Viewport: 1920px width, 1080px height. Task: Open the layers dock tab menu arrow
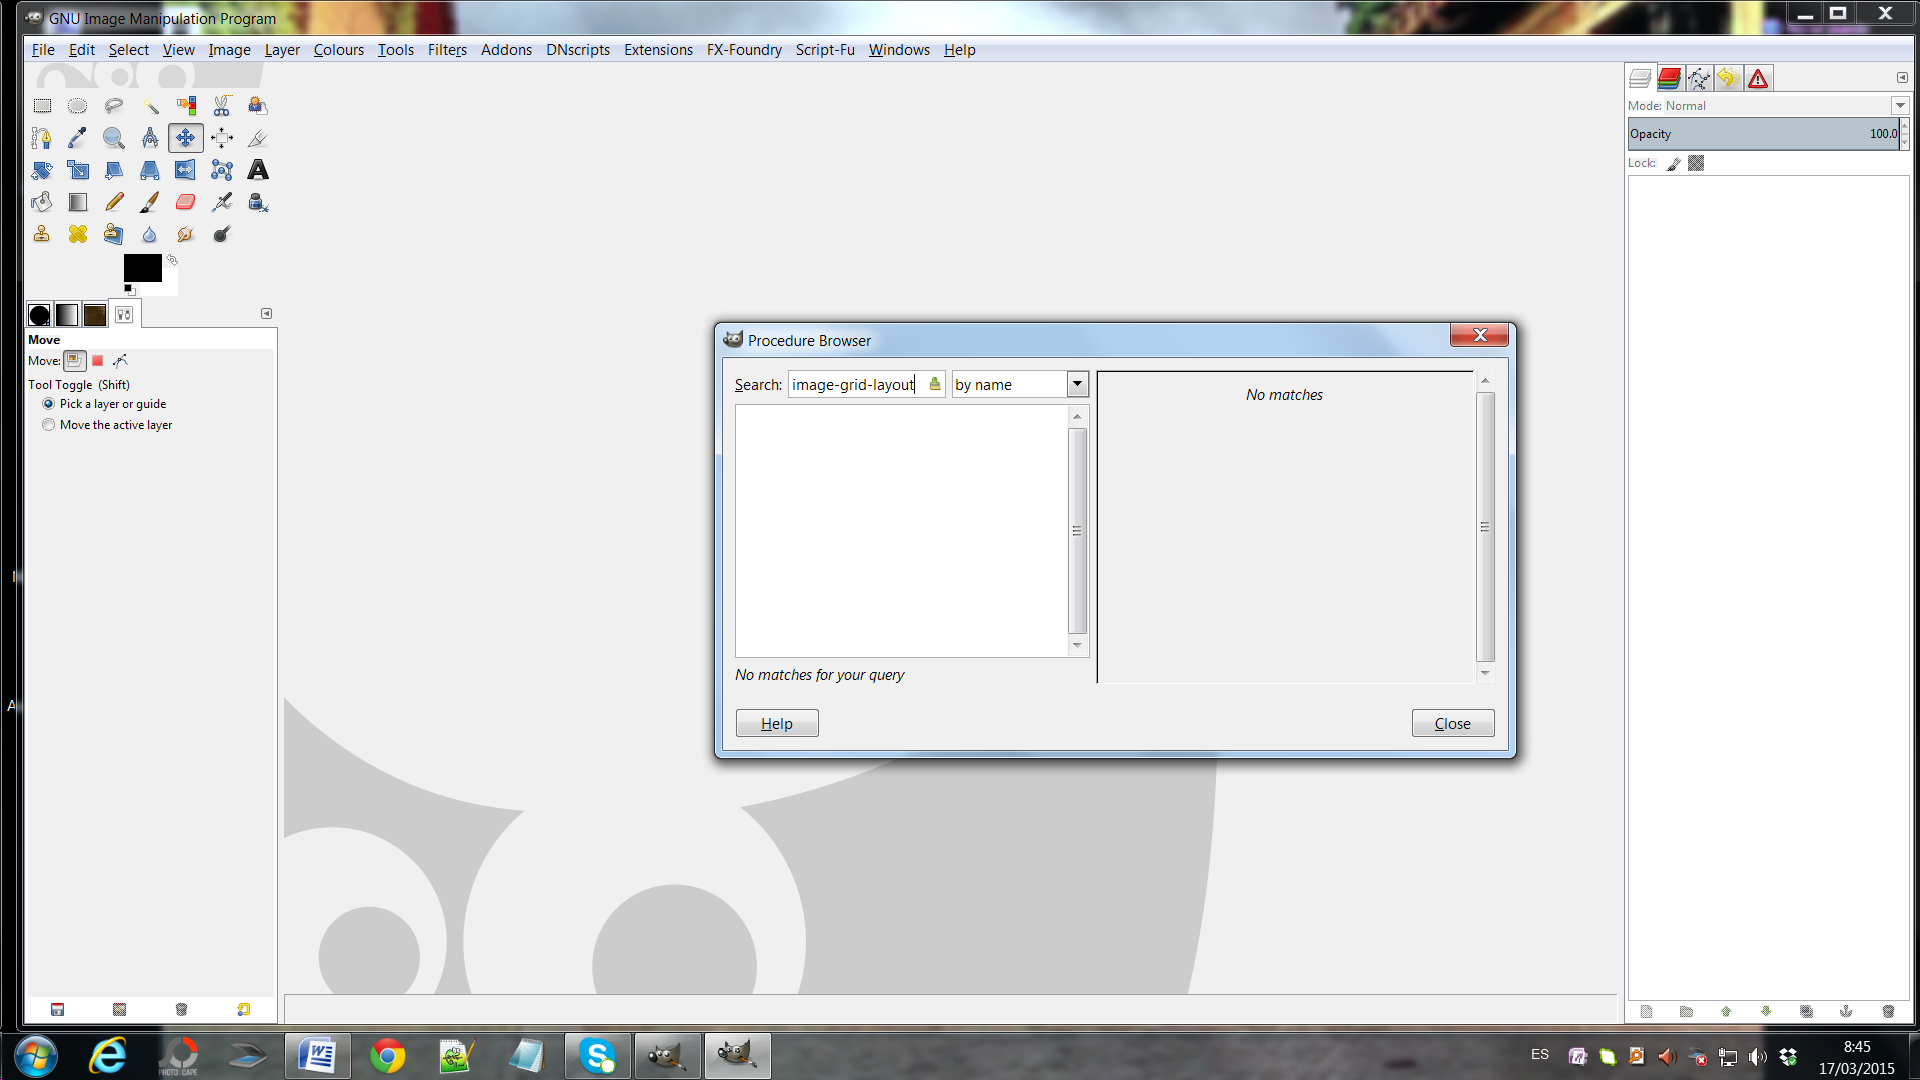[1902, 78]
